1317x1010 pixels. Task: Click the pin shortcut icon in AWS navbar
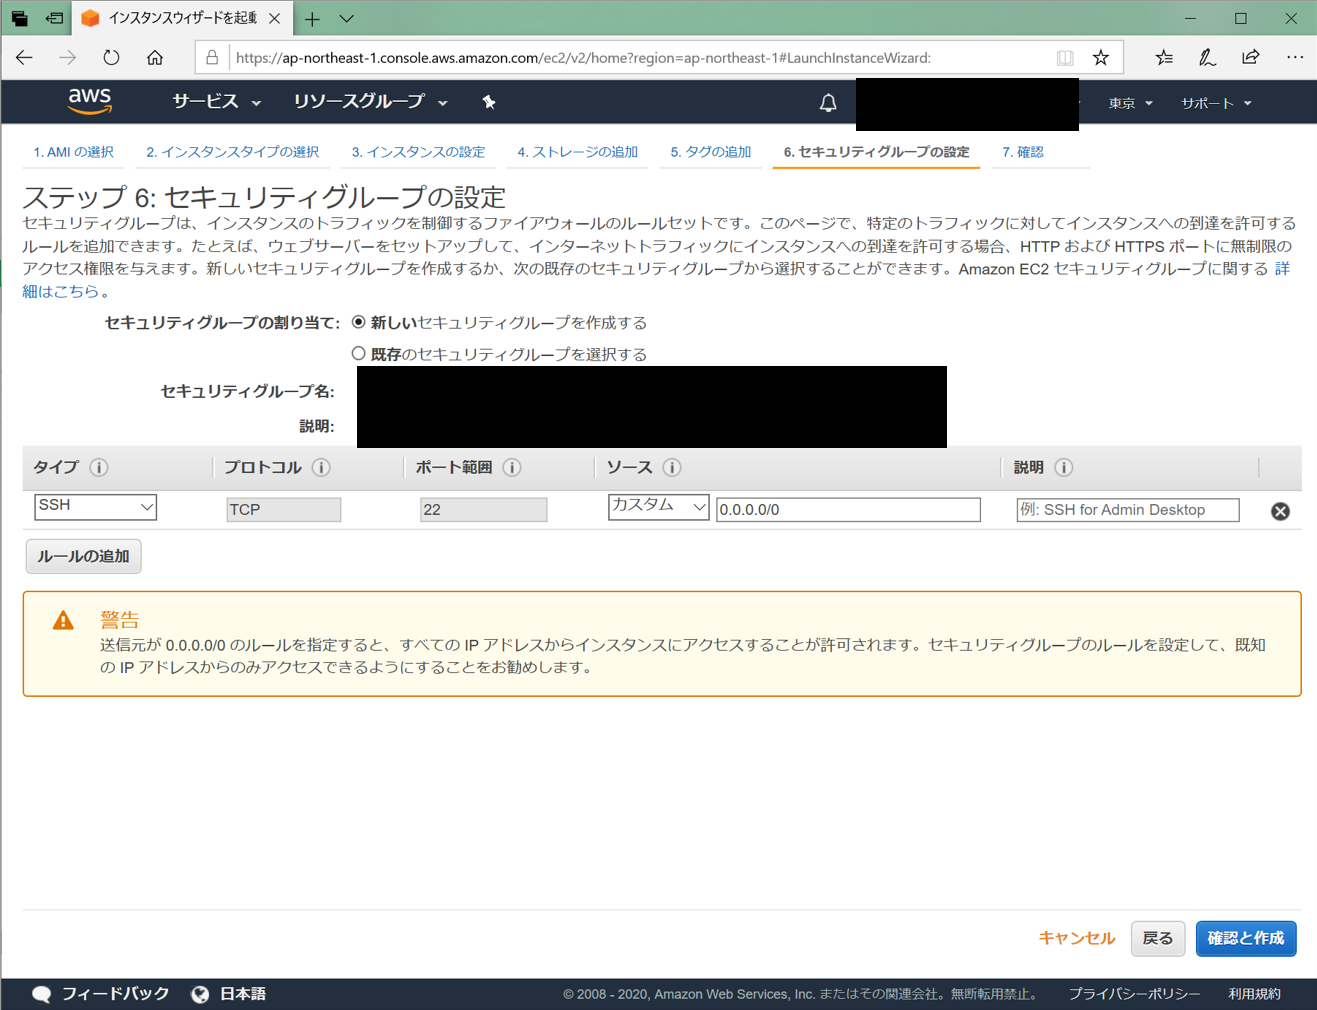pos(489,102)
